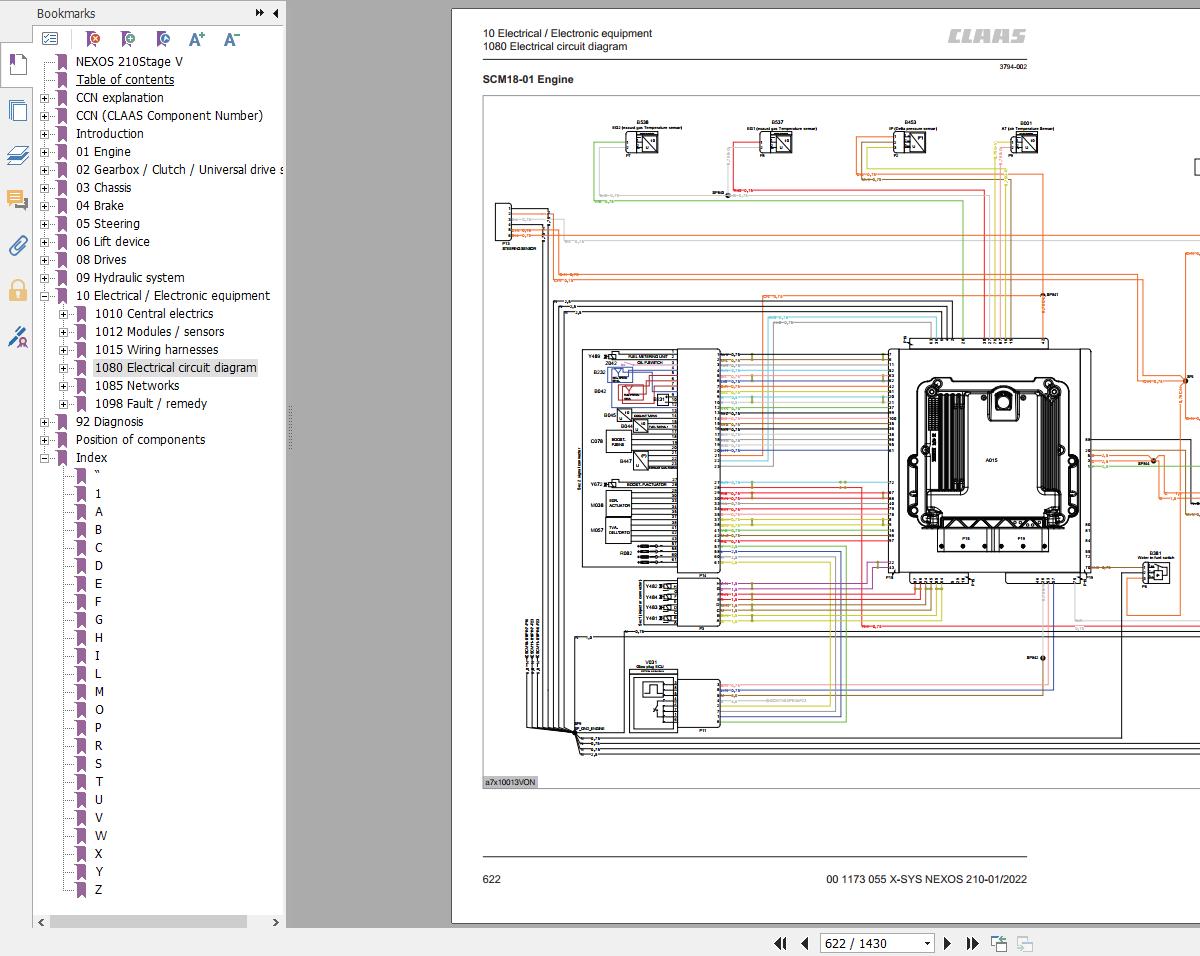Screen dimensions: 1200x956
Task: Decrease bookmark text size with A-
Action: point(231,39)
